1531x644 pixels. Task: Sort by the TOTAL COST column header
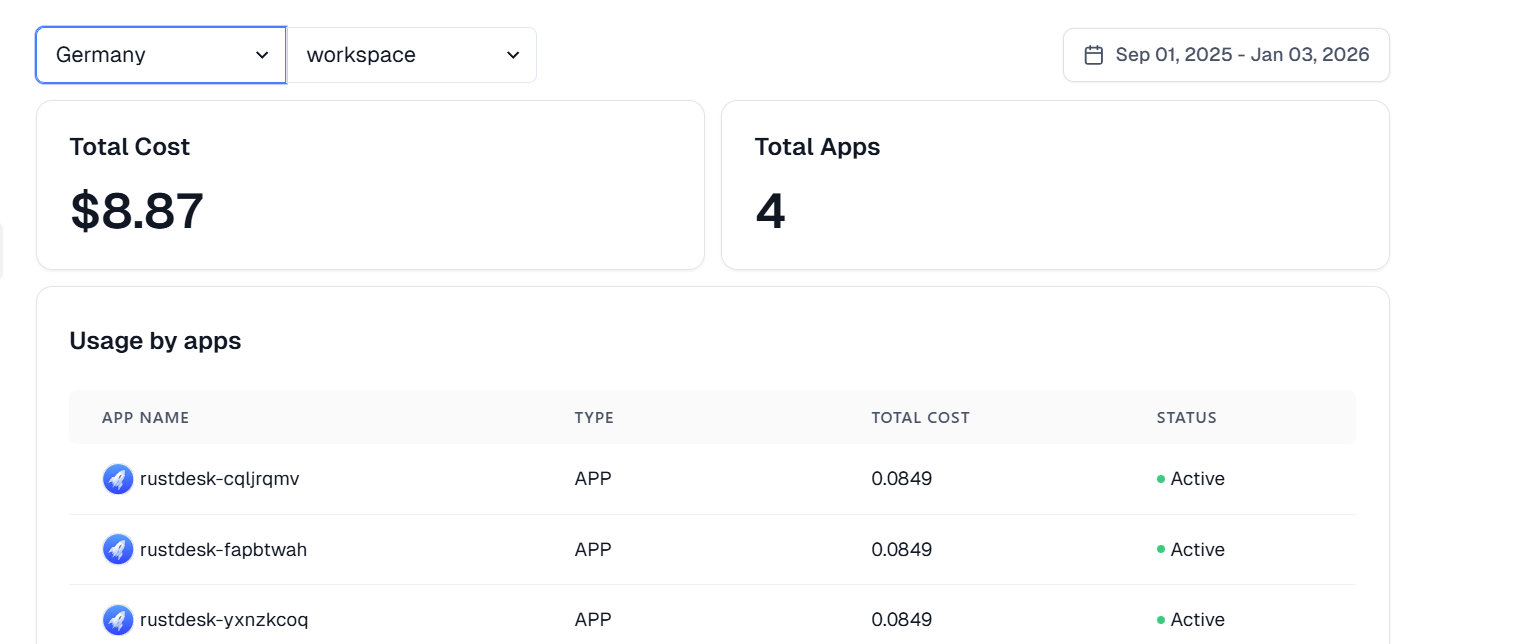coord(920,418)
